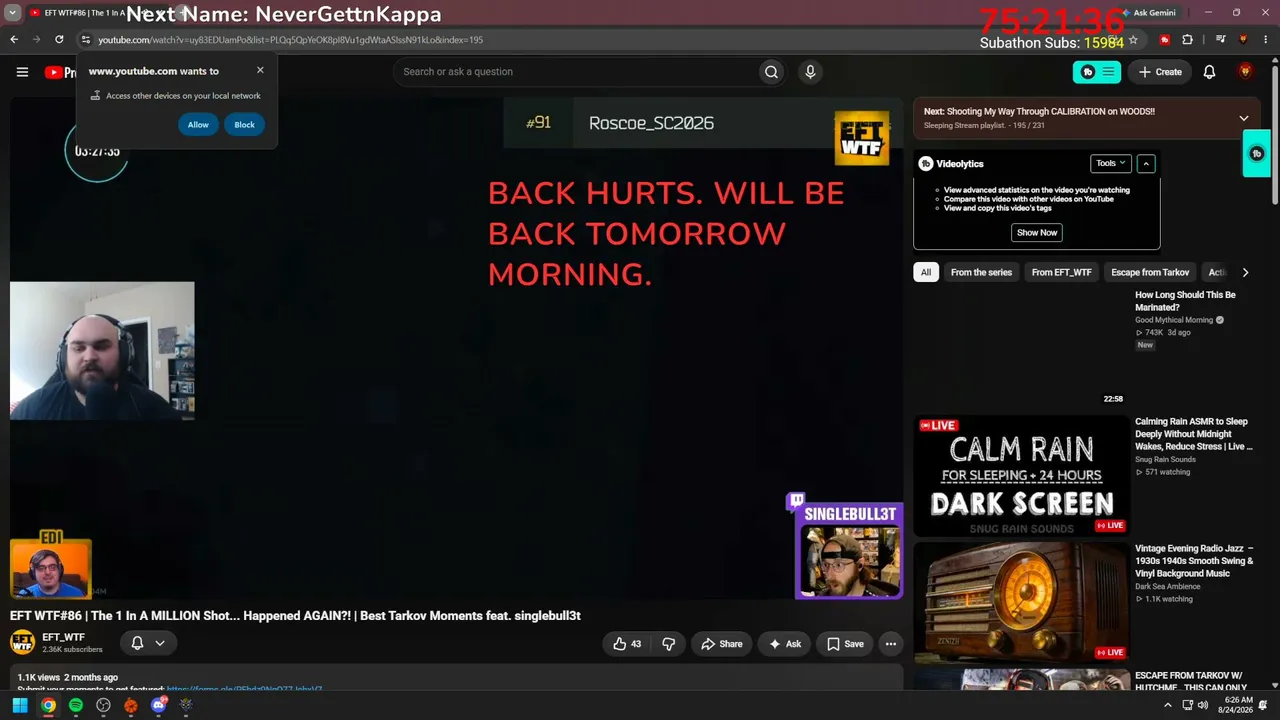Select the From the series chip
The image size is (1280, 720).
[981, 272]
